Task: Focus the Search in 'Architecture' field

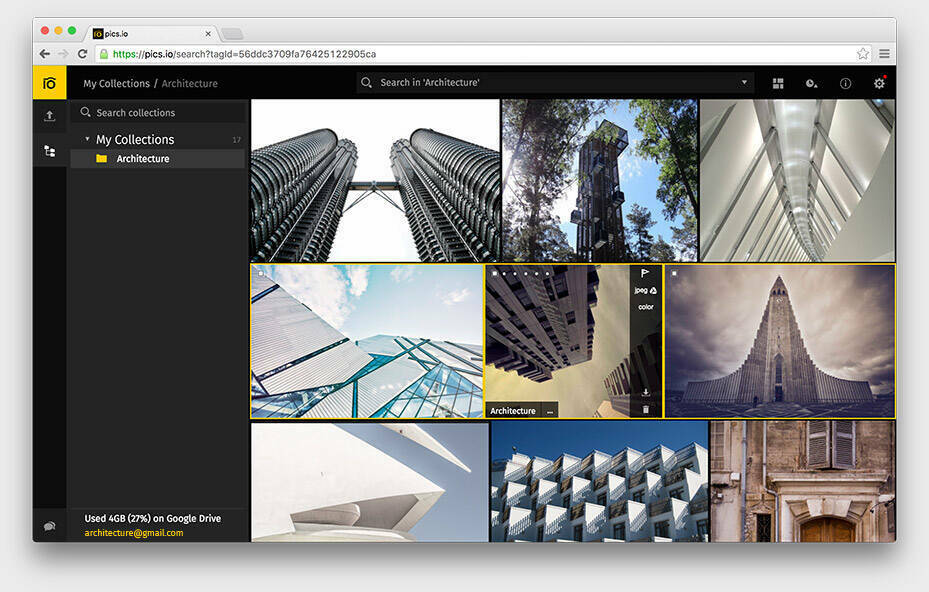Action: pyautogui.click(x=554, y=82)
